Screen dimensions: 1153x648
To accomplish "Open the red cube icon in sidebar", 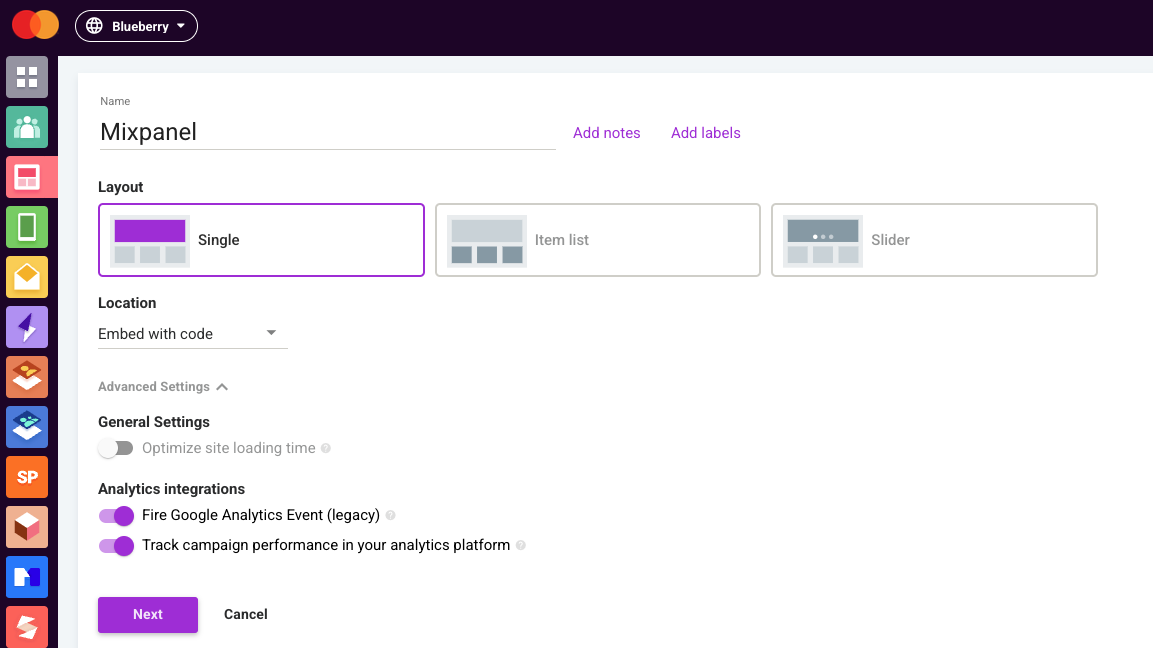I will pyautogui.click(x=27, y=527).
